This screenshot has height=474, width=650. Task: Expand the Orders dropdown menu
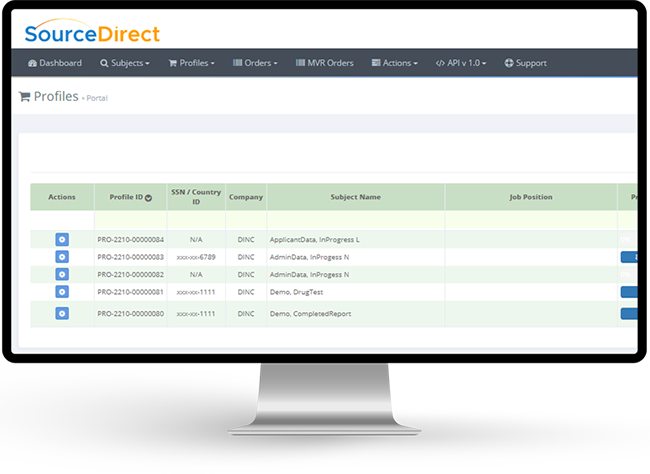255,63
